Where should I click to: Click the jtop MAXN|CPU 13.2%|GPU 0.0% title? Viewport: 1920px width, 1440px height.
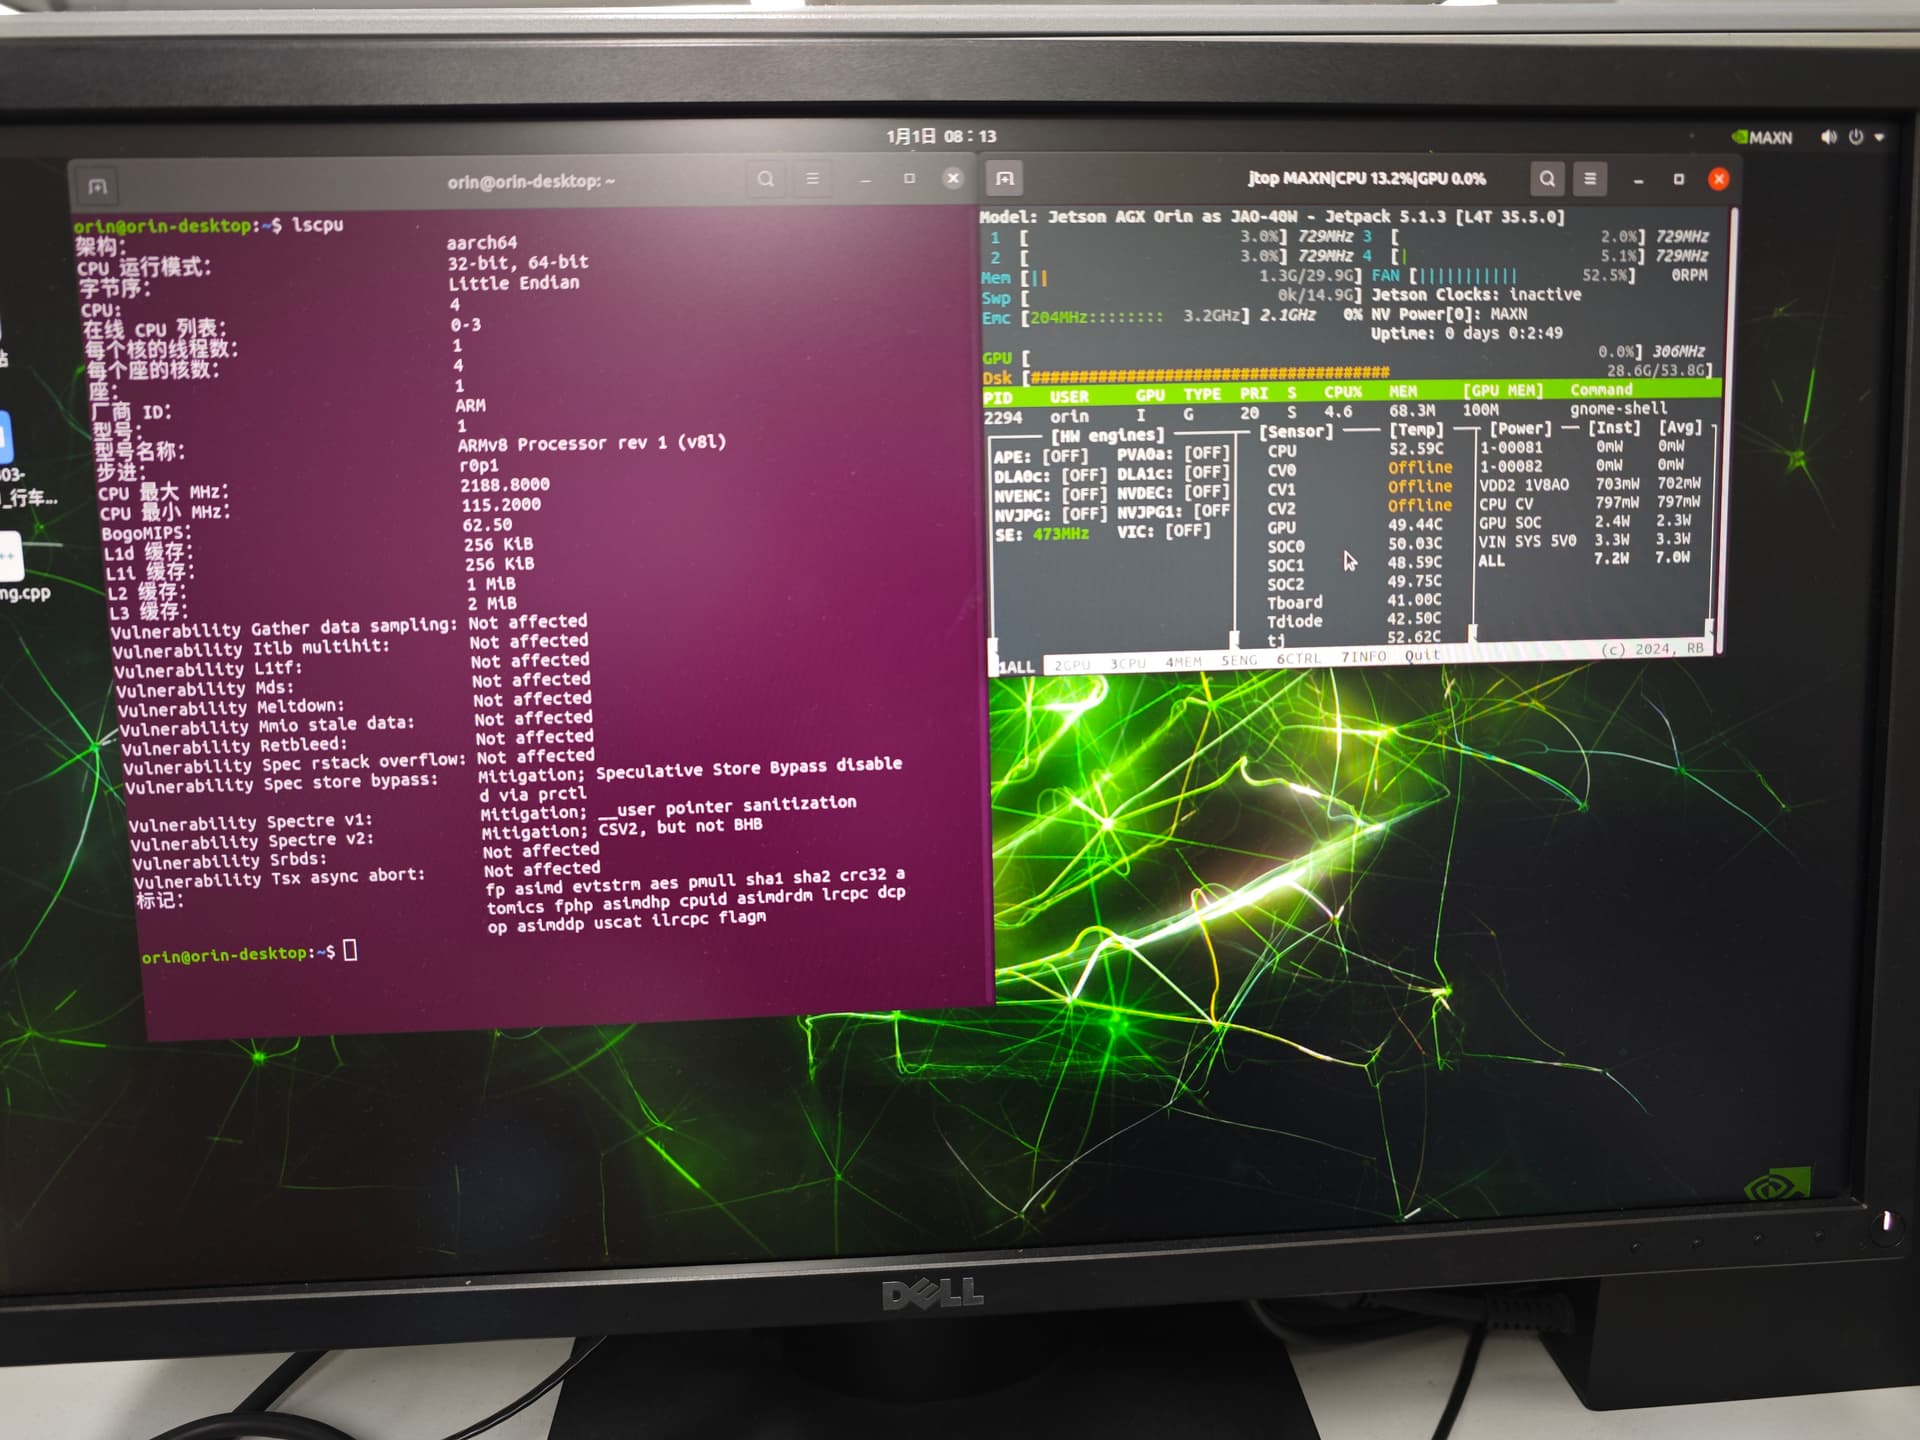point(1367,179)
